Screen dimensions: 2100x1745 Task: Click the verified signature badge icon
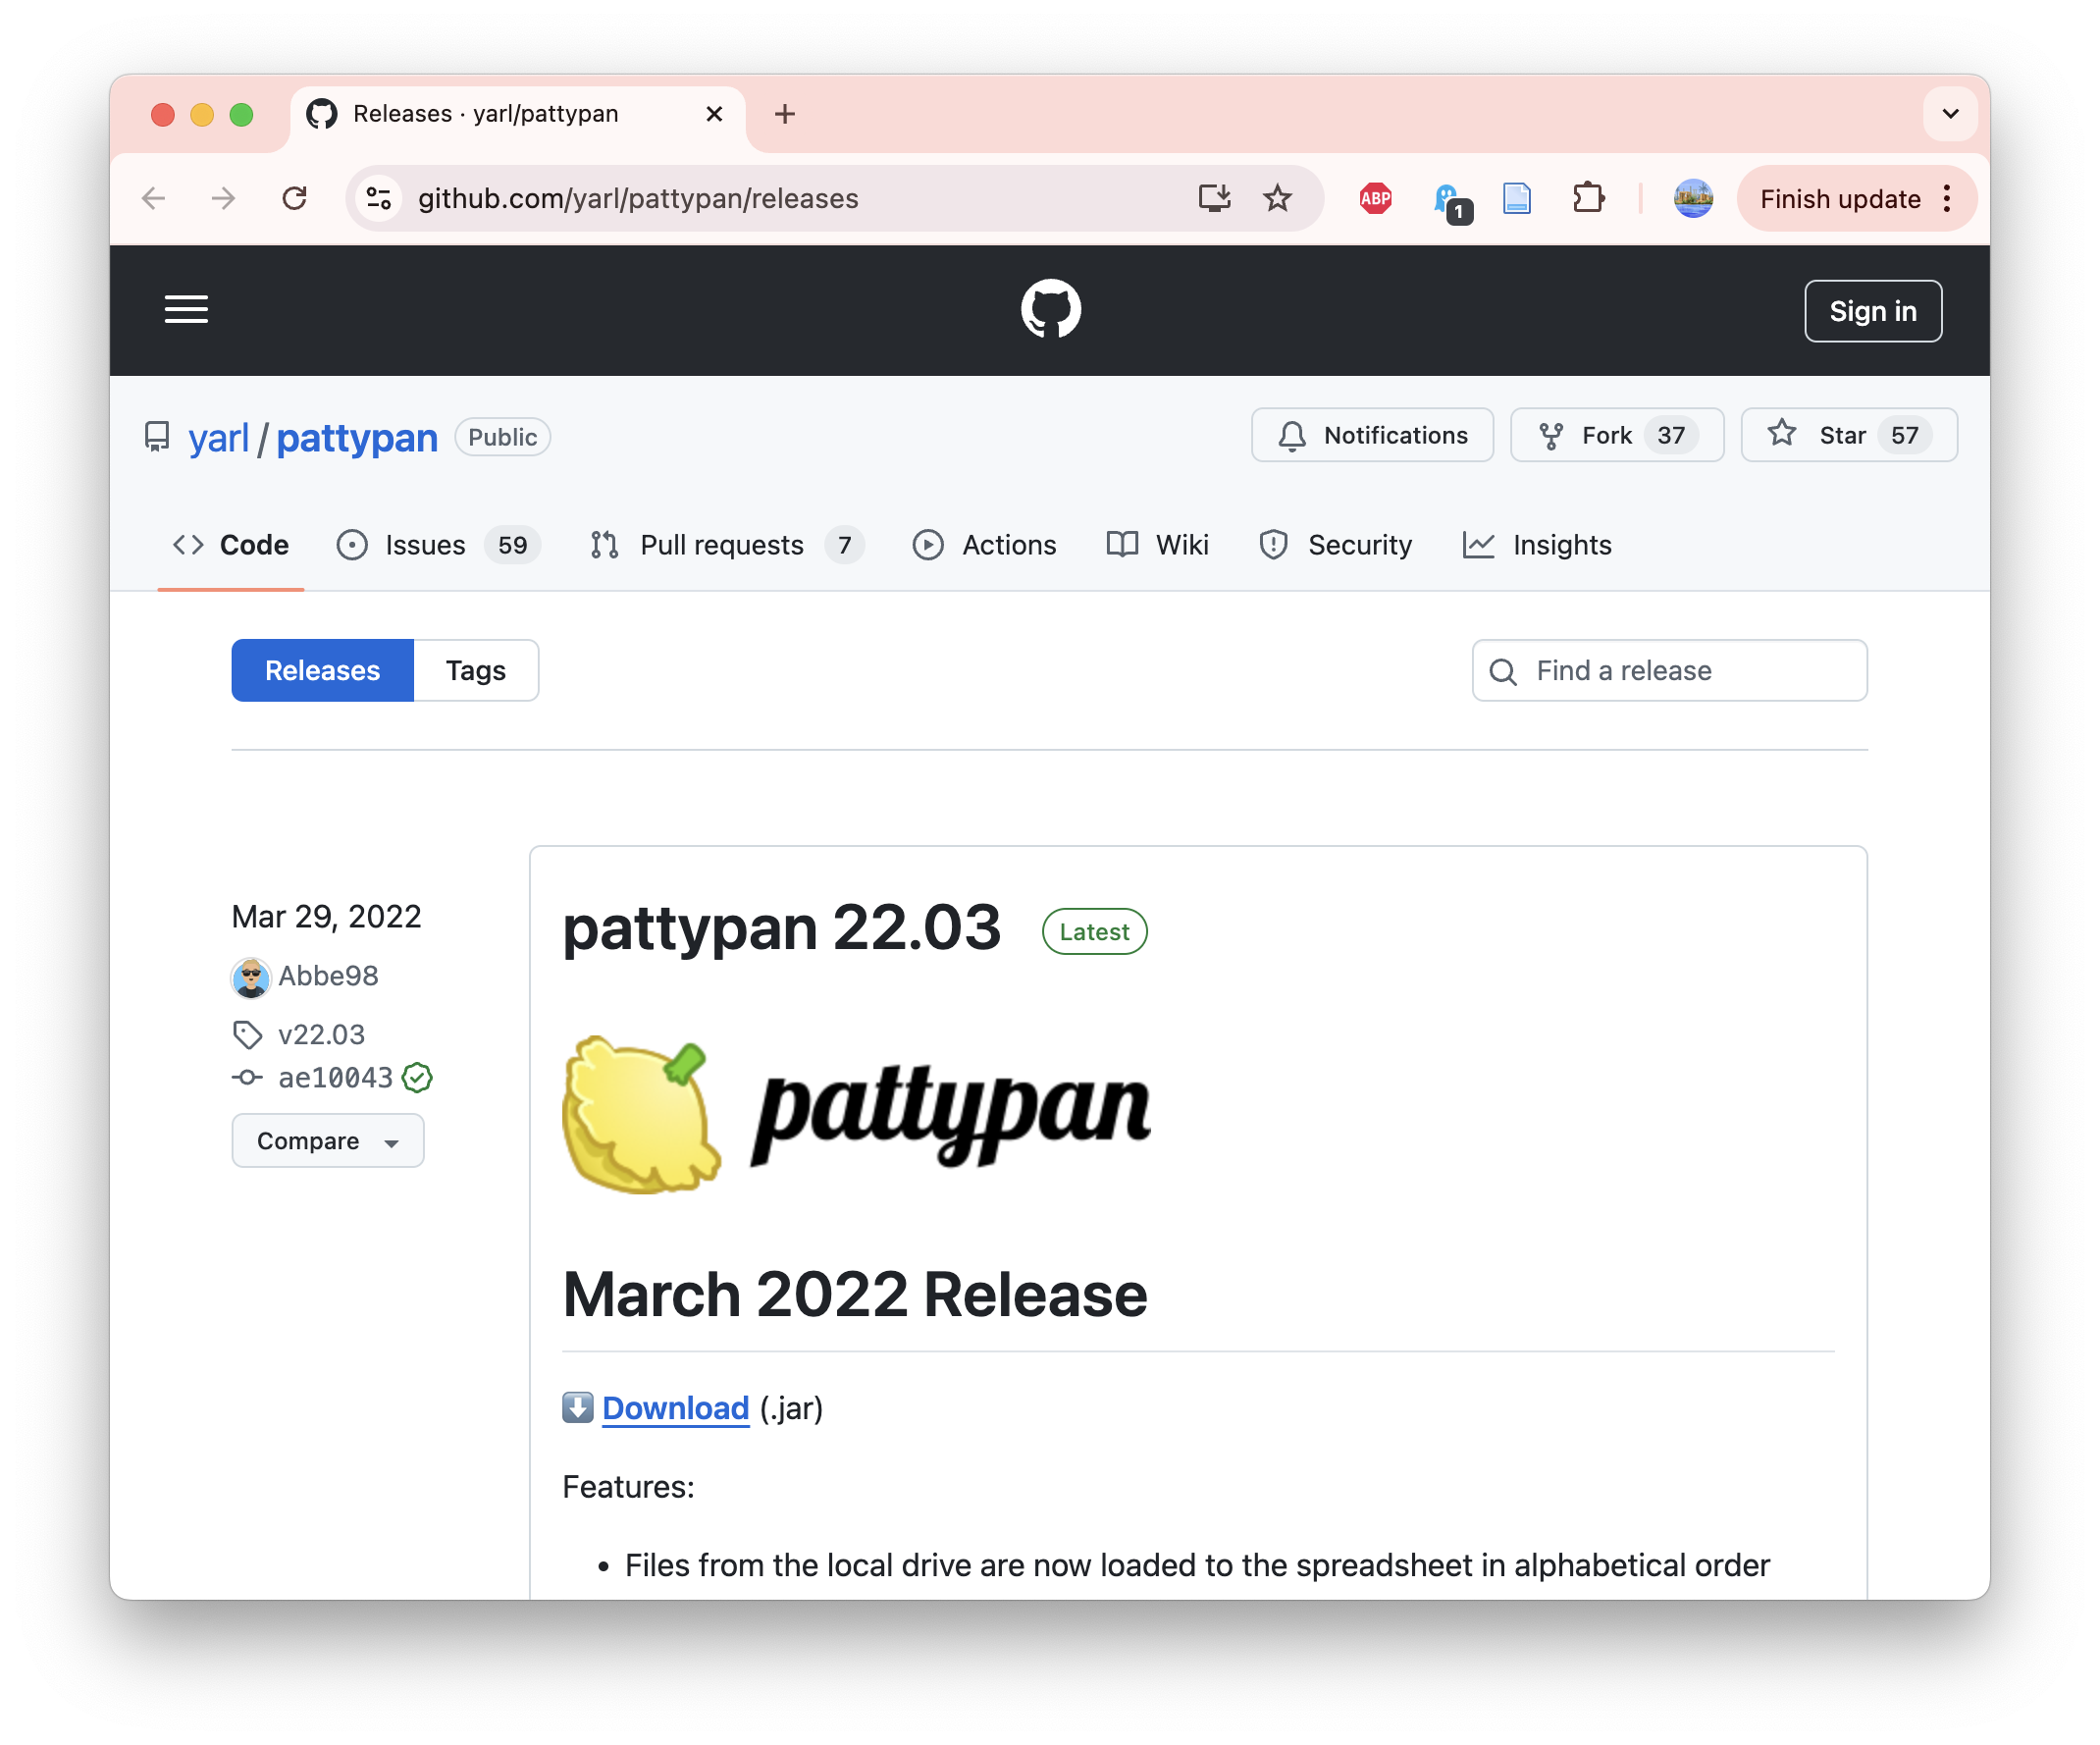(x=417, y=1077)
